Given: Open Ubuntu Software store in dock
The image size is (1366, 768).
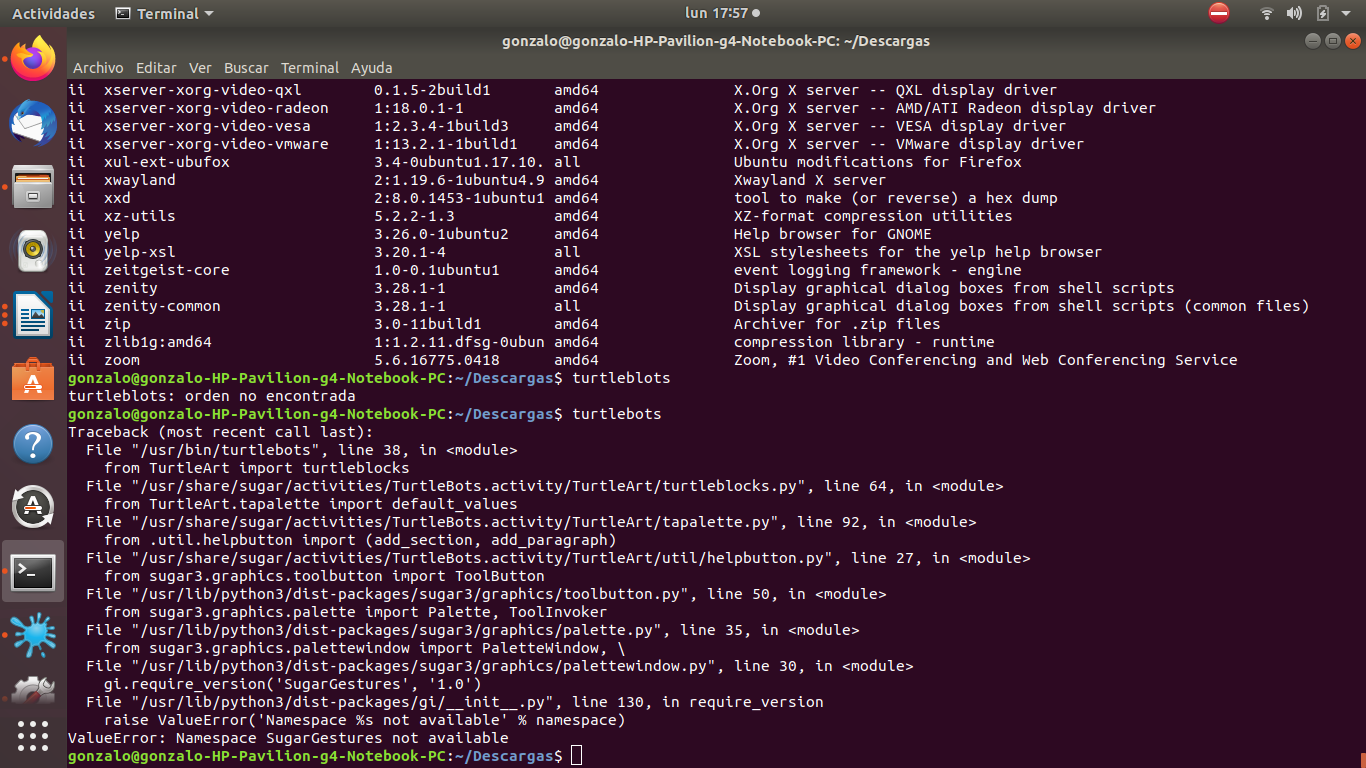Looking at the screenshot, I should [x=33, y=379].
